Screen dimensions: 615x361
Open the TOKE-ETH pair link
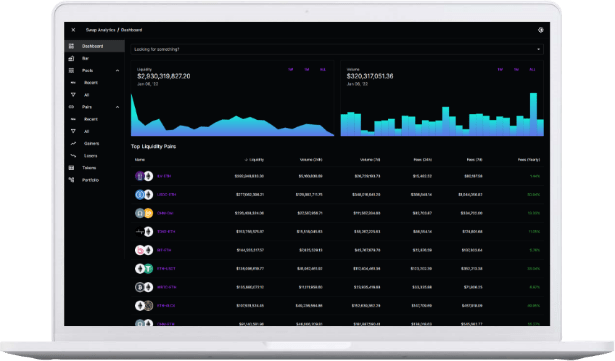tap(166, 232)
